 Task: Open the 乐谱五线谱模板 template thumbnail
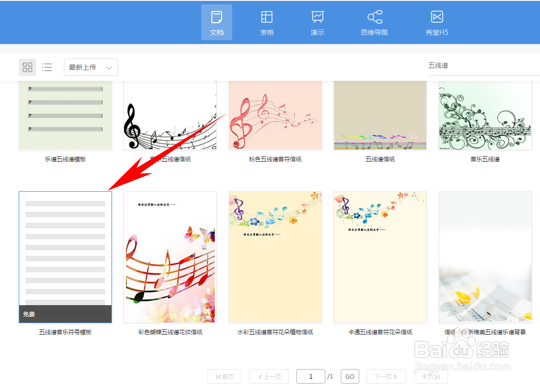(x=65, y=115)
